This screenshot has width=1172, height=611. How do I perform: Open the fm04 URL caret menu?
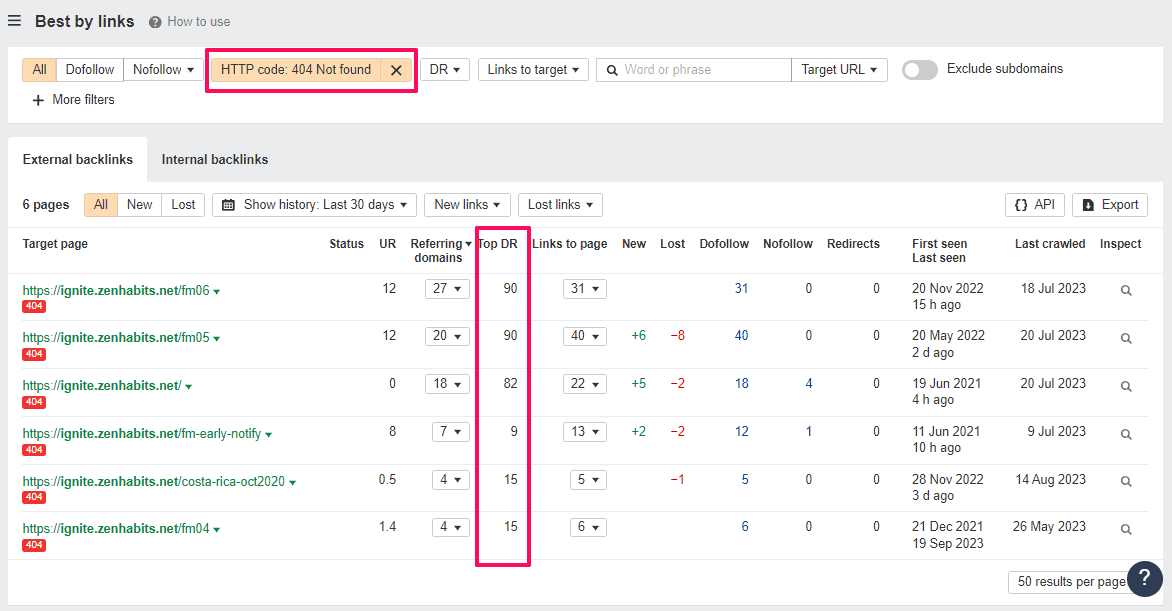tap(217, 529)
